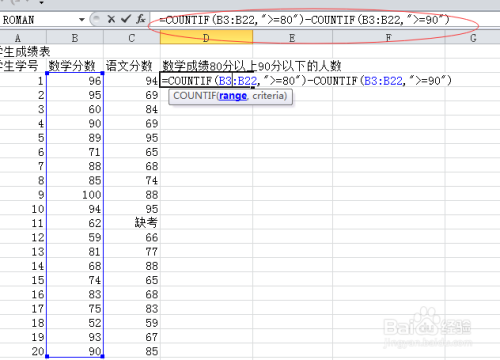This screenshot has width=500, height=360.
Task: Select column E header
Action: (x=292, y=38)
